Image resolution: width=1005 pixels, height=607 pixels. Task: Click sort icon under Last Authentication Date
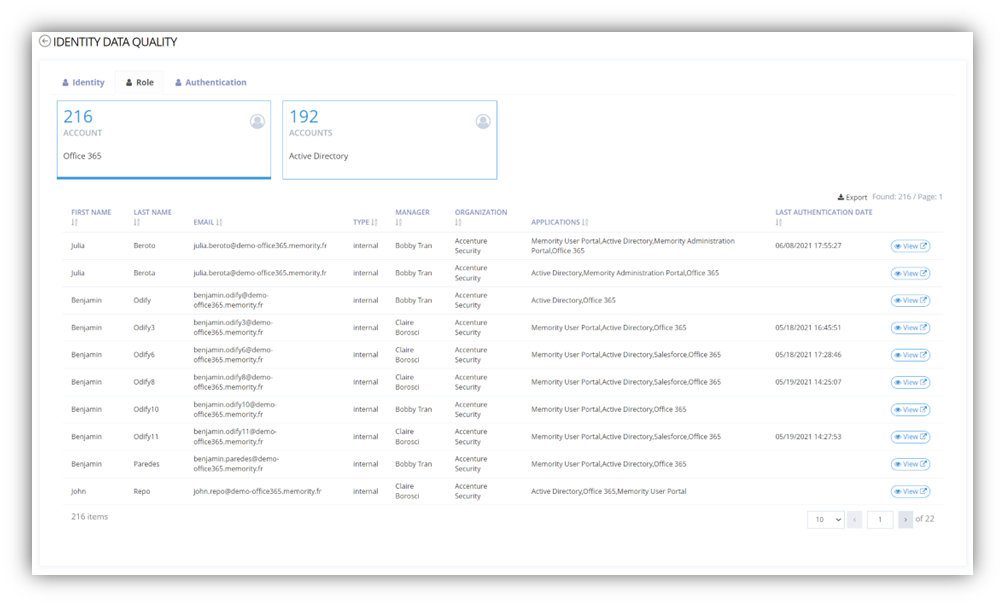coord(779,223)
